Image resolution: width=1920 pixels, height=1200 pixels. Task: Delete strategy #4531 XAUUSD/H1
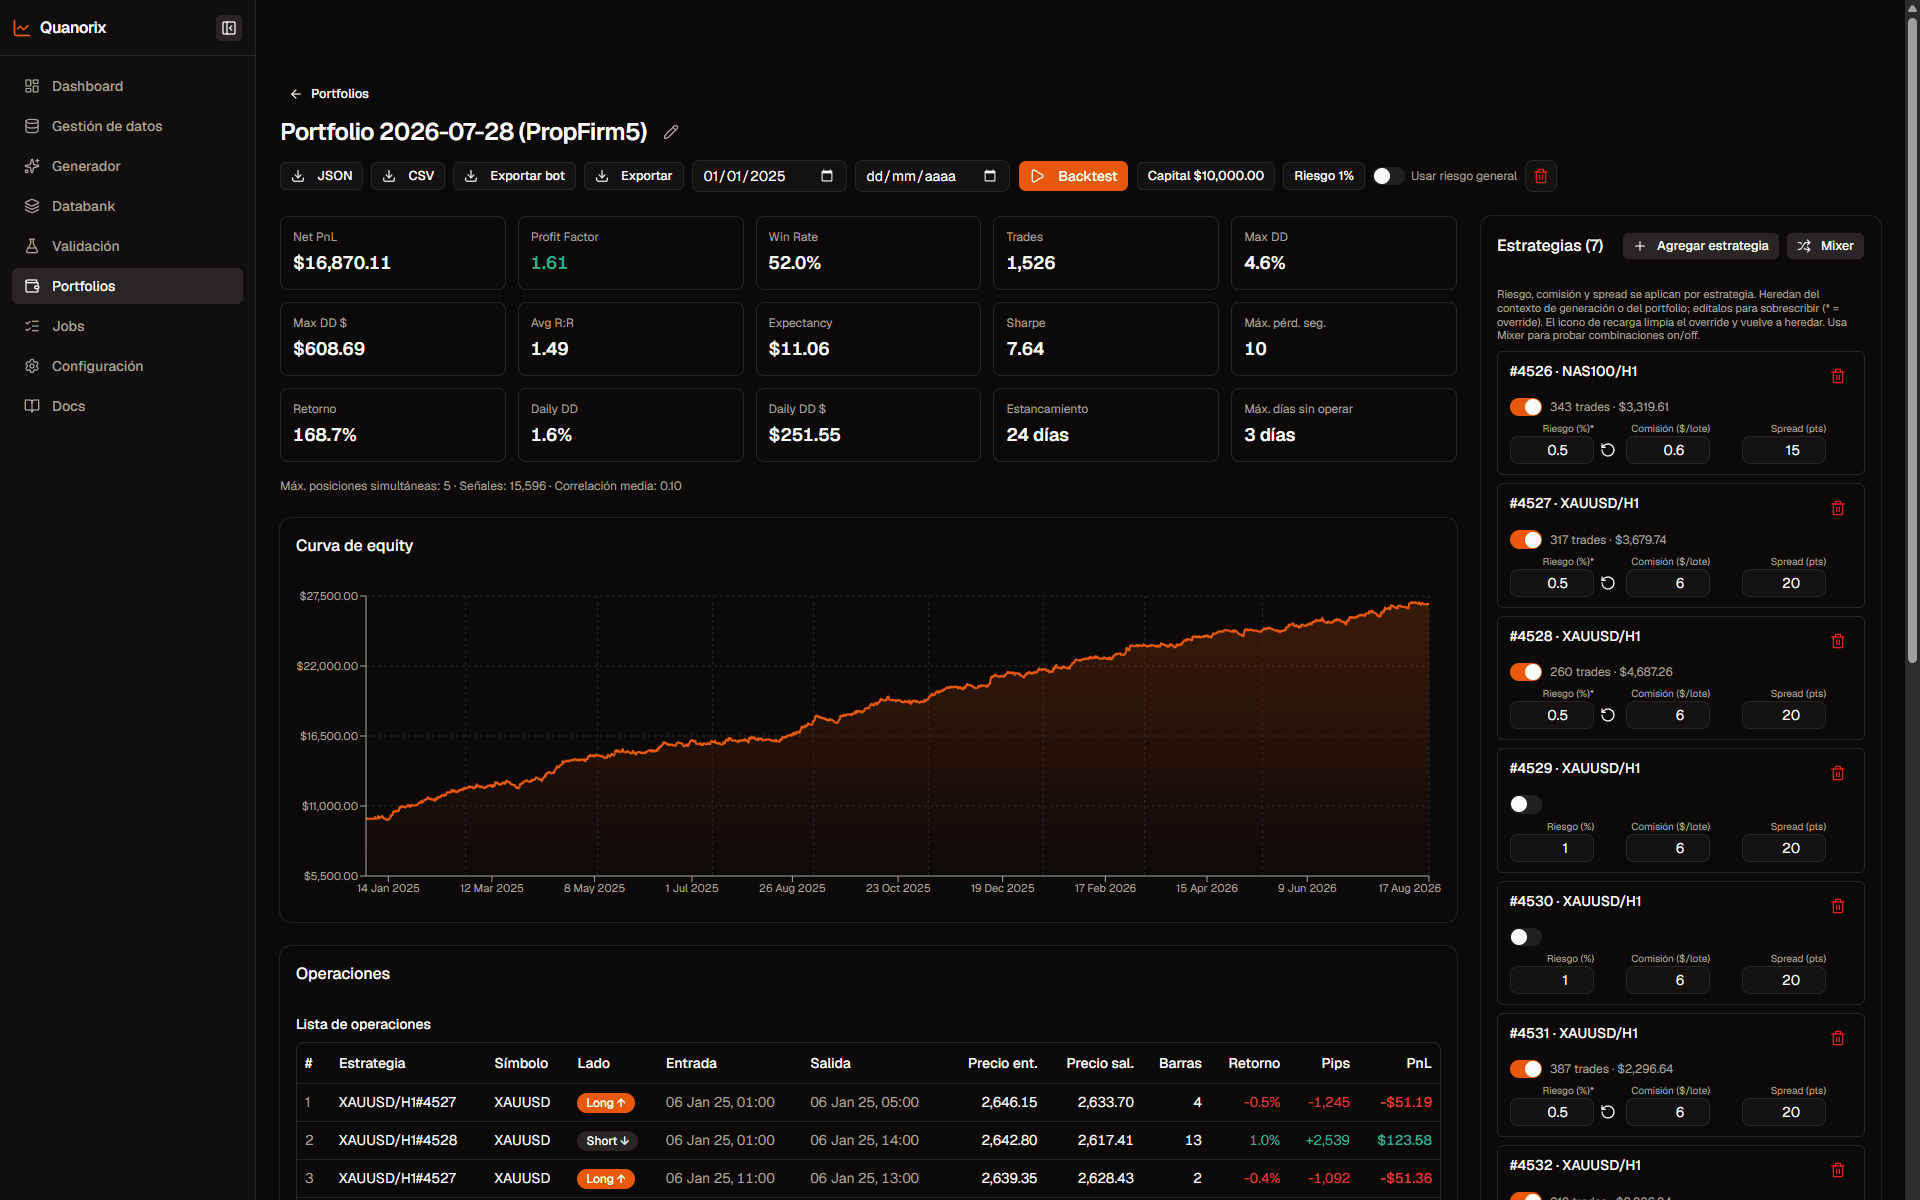(1838, 1038)
